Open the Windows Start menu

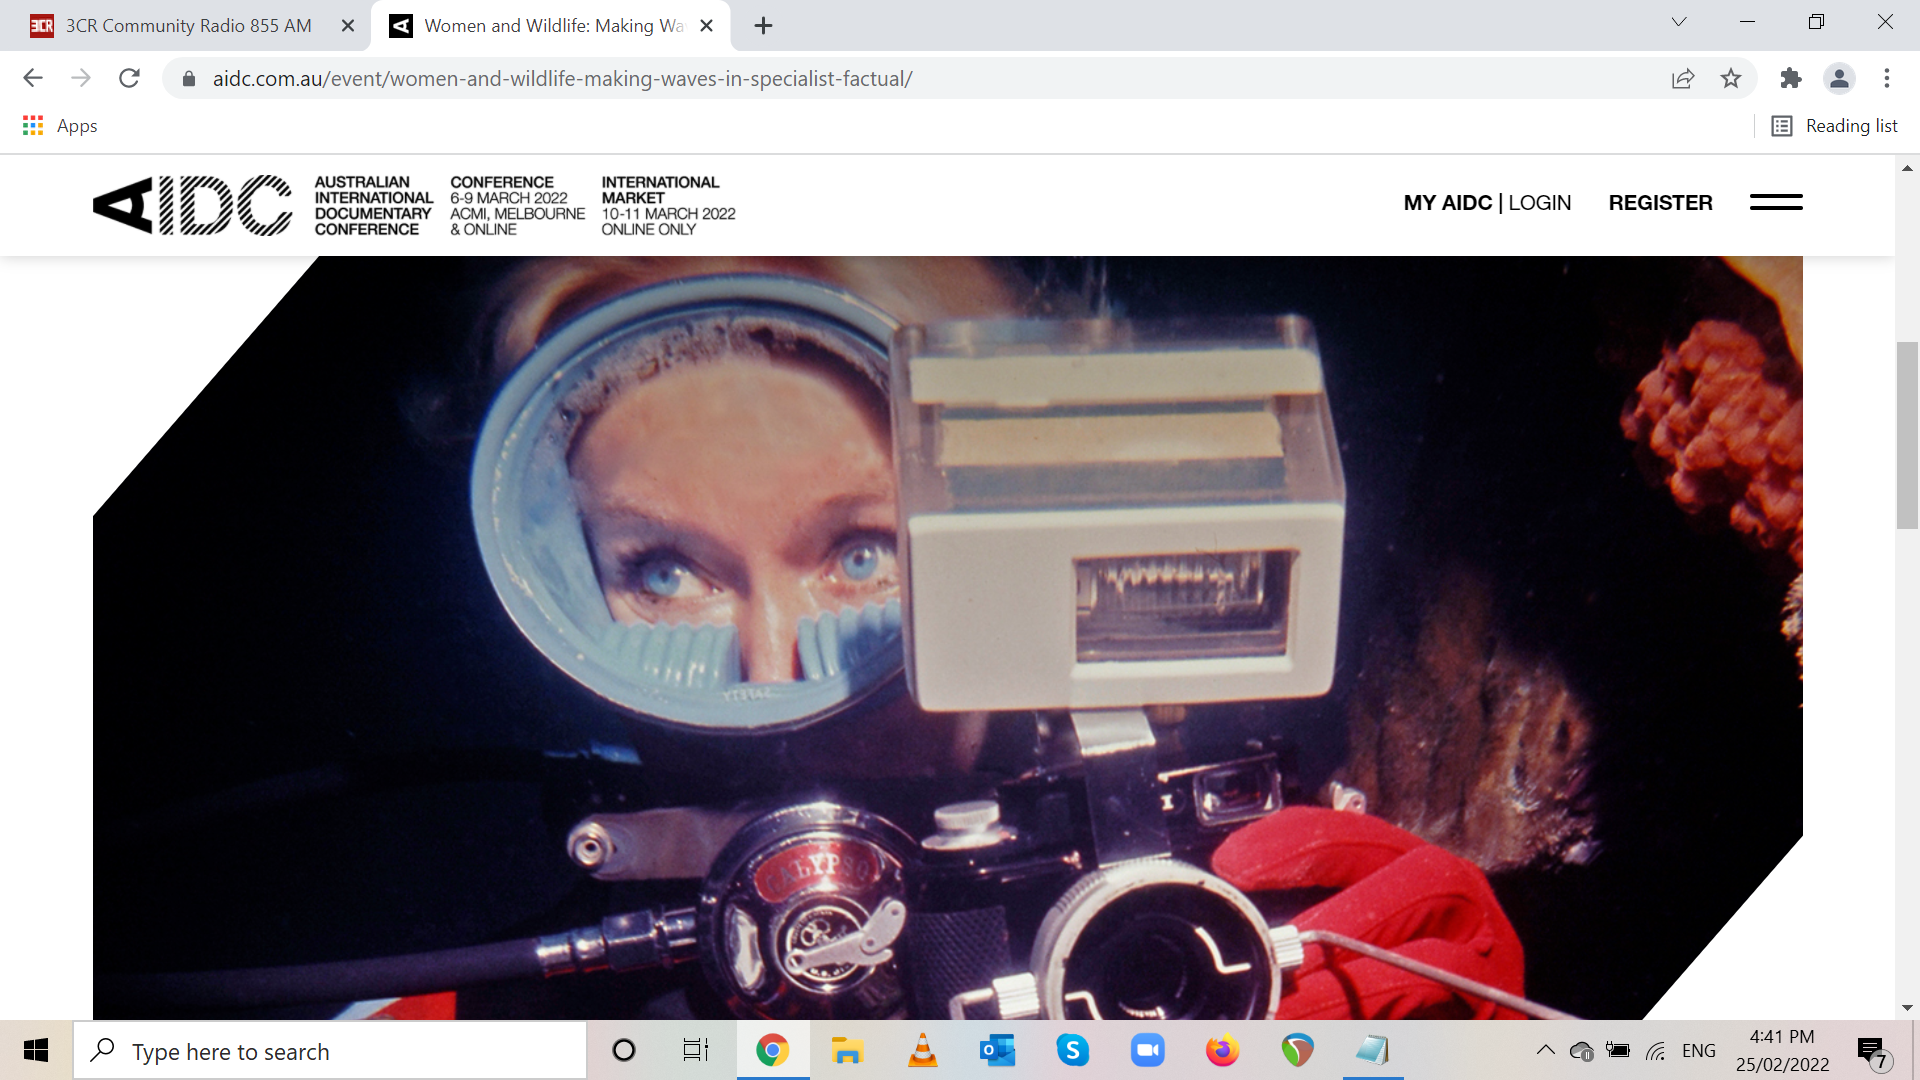point(36,1050)
